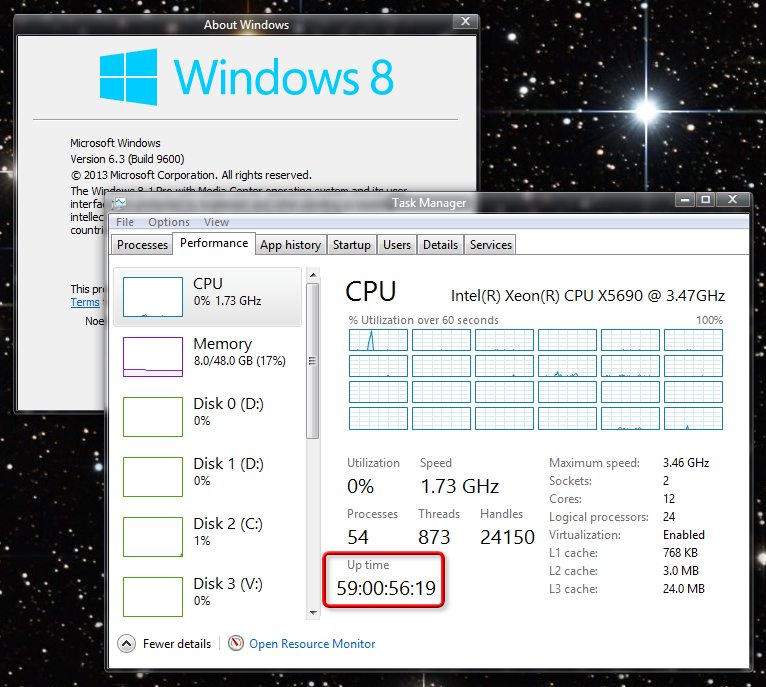This screenshot has width=766, height=687.
Task: Open the File menu
Action: coord(125,222)
